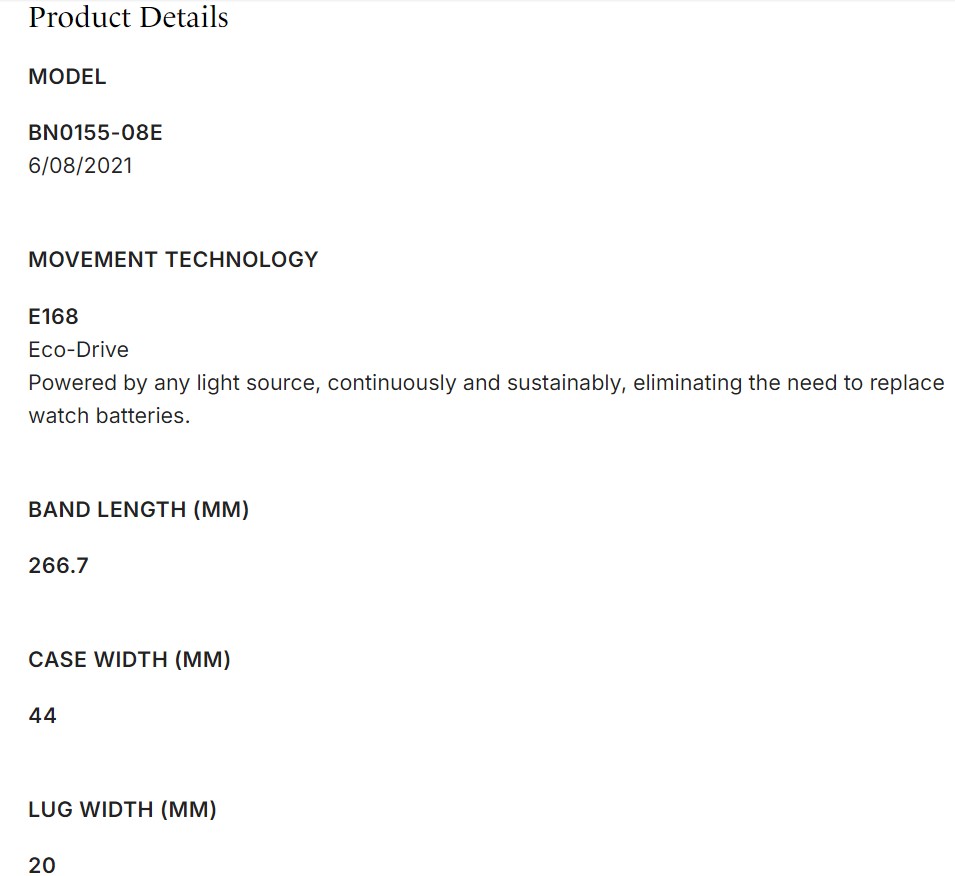
Task: Click the CASE WIDTH (MM) label
Action: [x=129, y=660]
